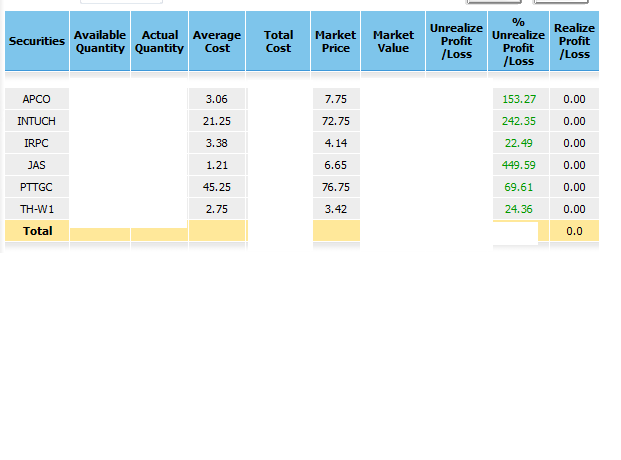Click the Actual Quantity column header
Screen dimensions: 621x460
(x=159, y=41)
